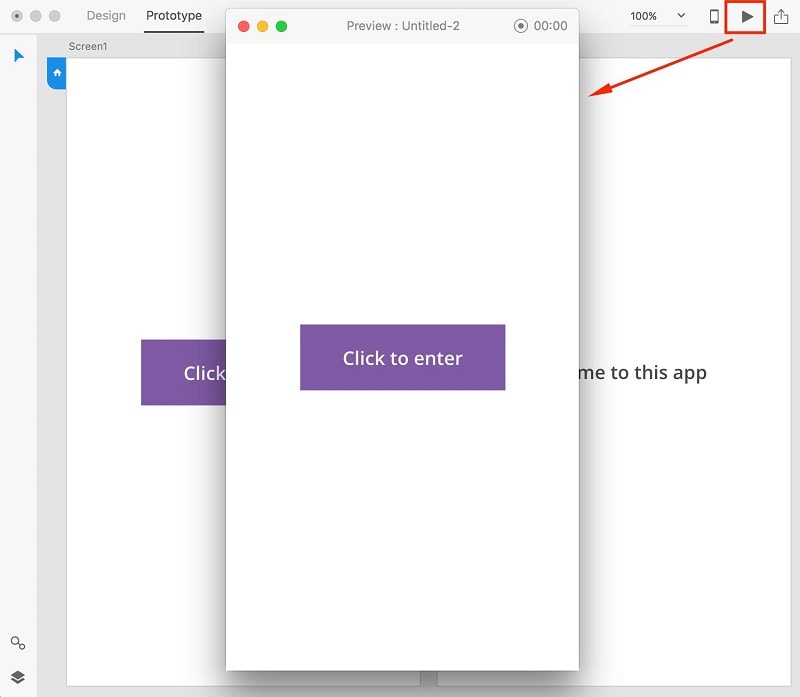Minimize the Preview window yellow button
The image size is (800, 697).
point(263,26)
